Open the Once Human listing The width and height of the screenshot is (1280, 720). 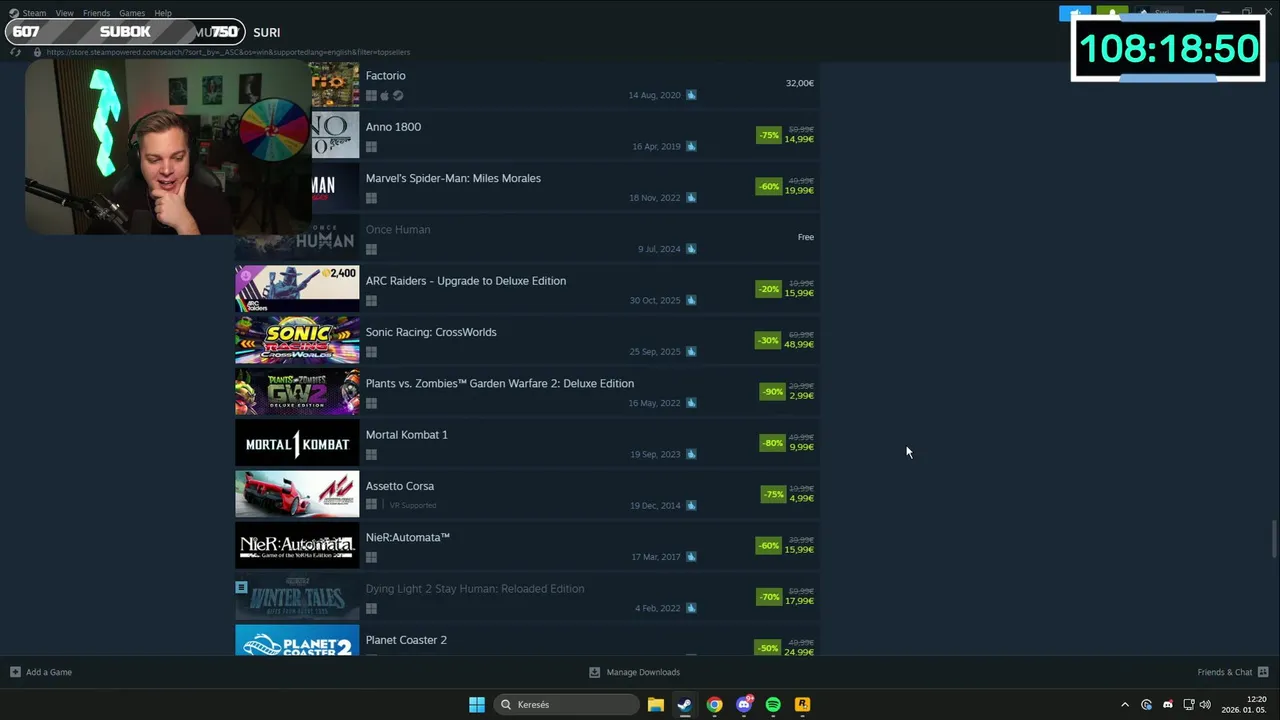click(x=398, y=230)
